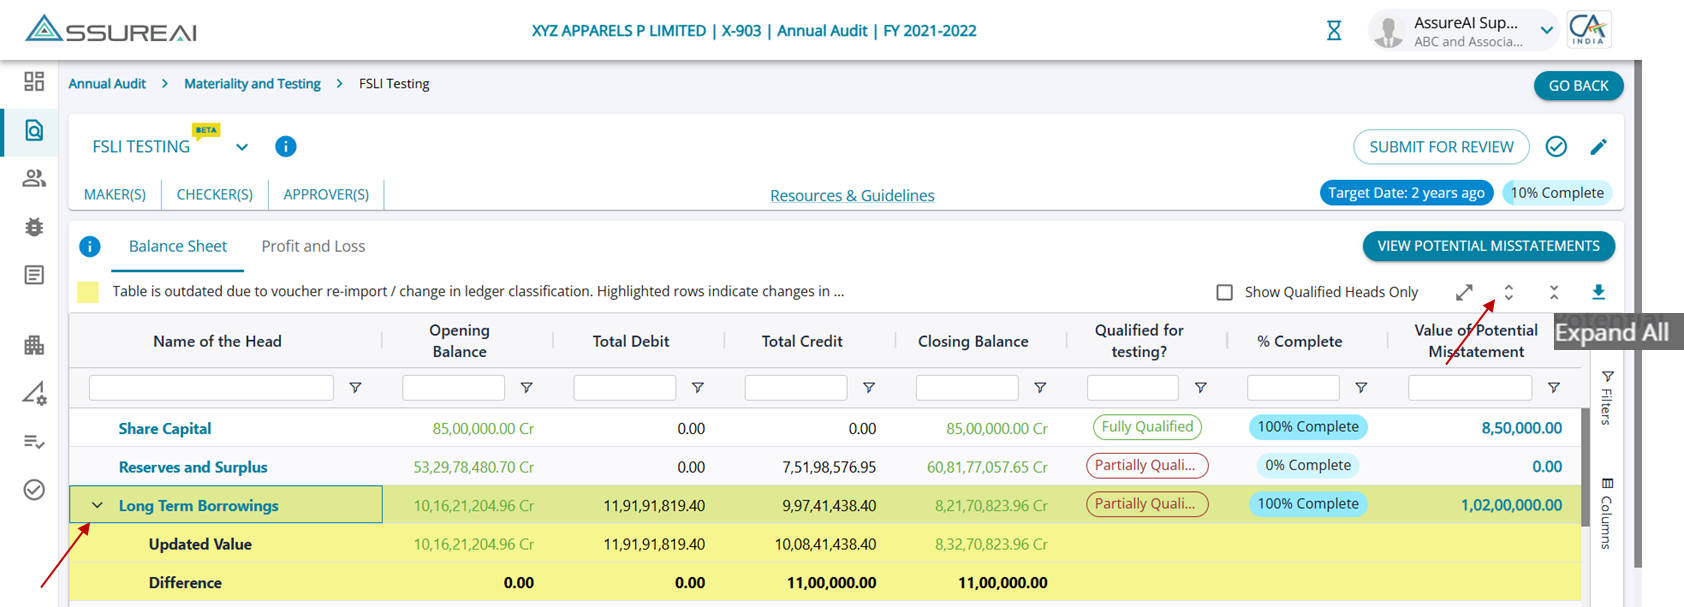This screenshot has width=1684, height=607.
Task: Open the FSLI Testing dropdown arrow
Action: pyautogui.click(x=242, y=147)
